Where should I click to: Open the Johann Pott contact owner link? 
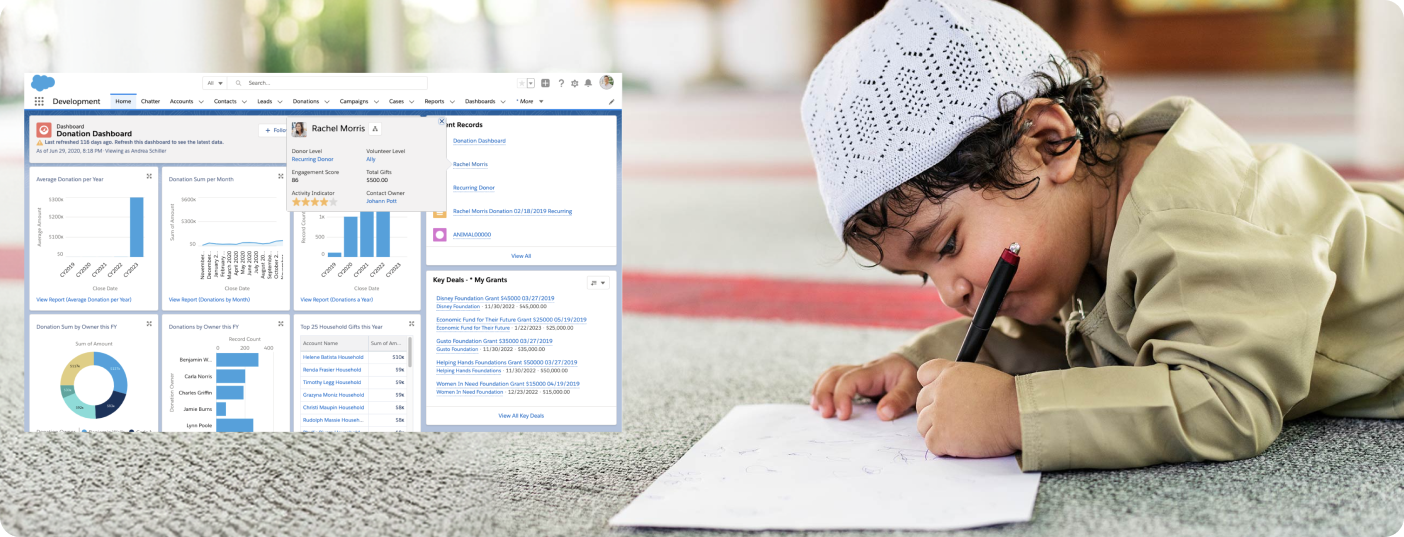(x=381, y=201)
